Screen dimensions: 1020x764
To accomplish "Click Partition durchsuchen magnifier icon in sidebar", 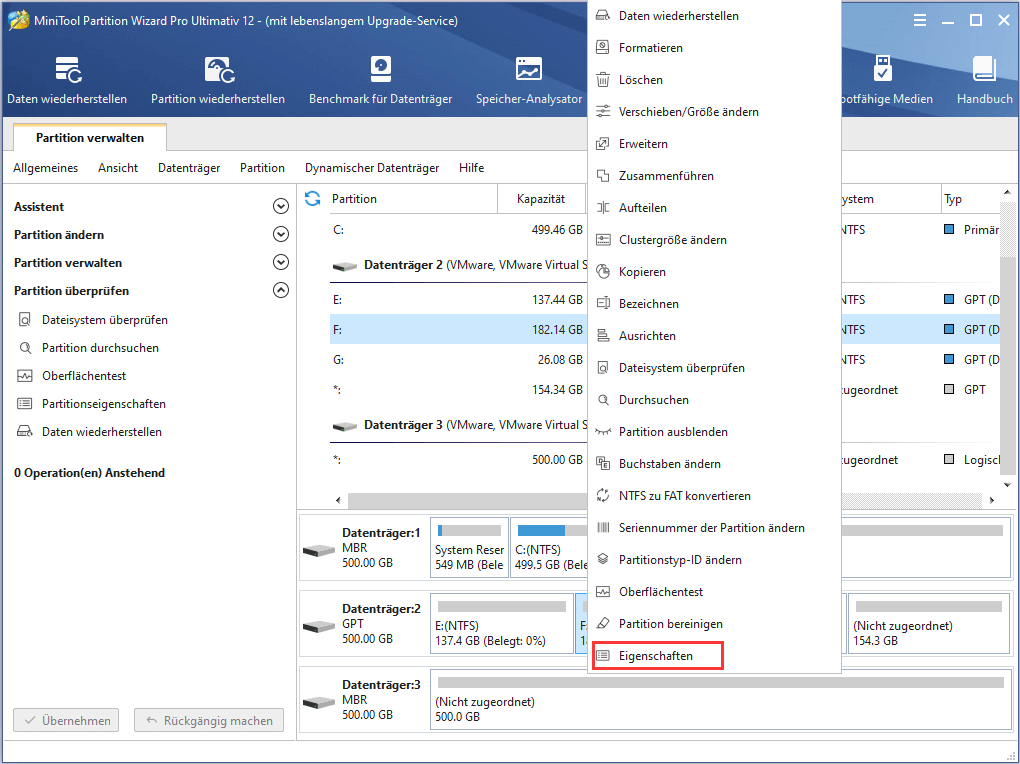I will click(x=25, y=348).
